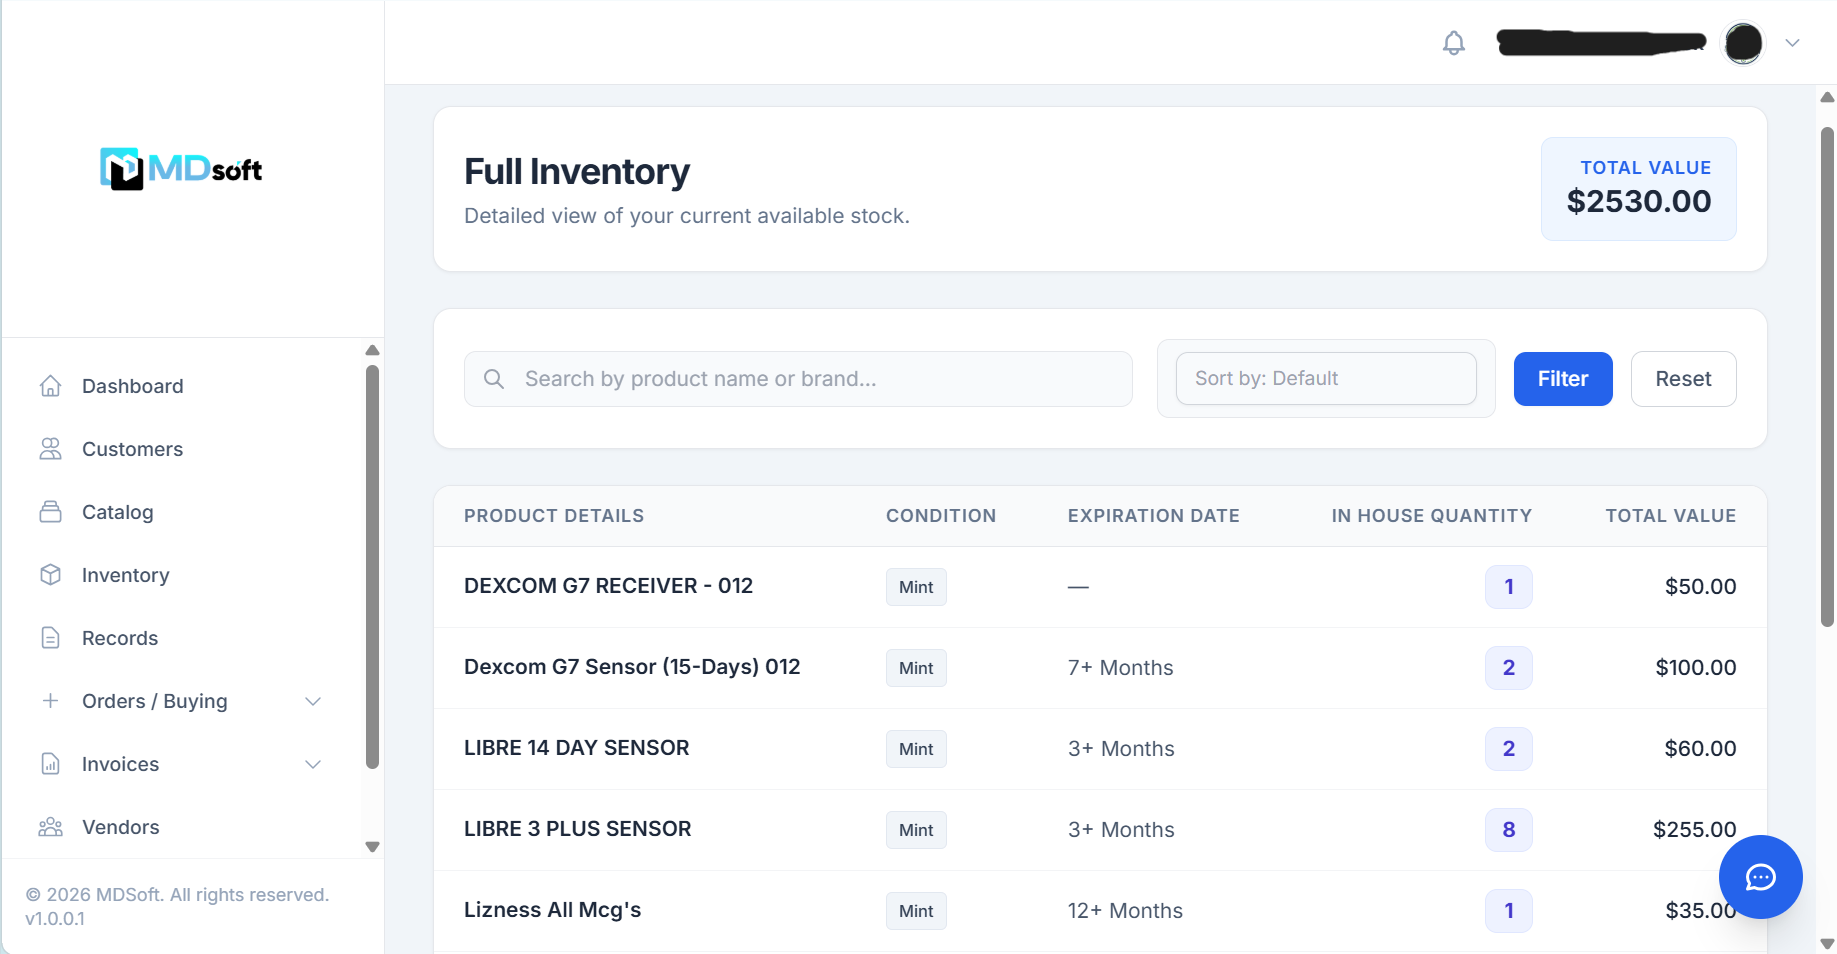Image resolution: width=1837 pixels, height=954 pixels.
Task: Click the Dashboard home icon
Action: pyautogui.click(x=51, y=386)
